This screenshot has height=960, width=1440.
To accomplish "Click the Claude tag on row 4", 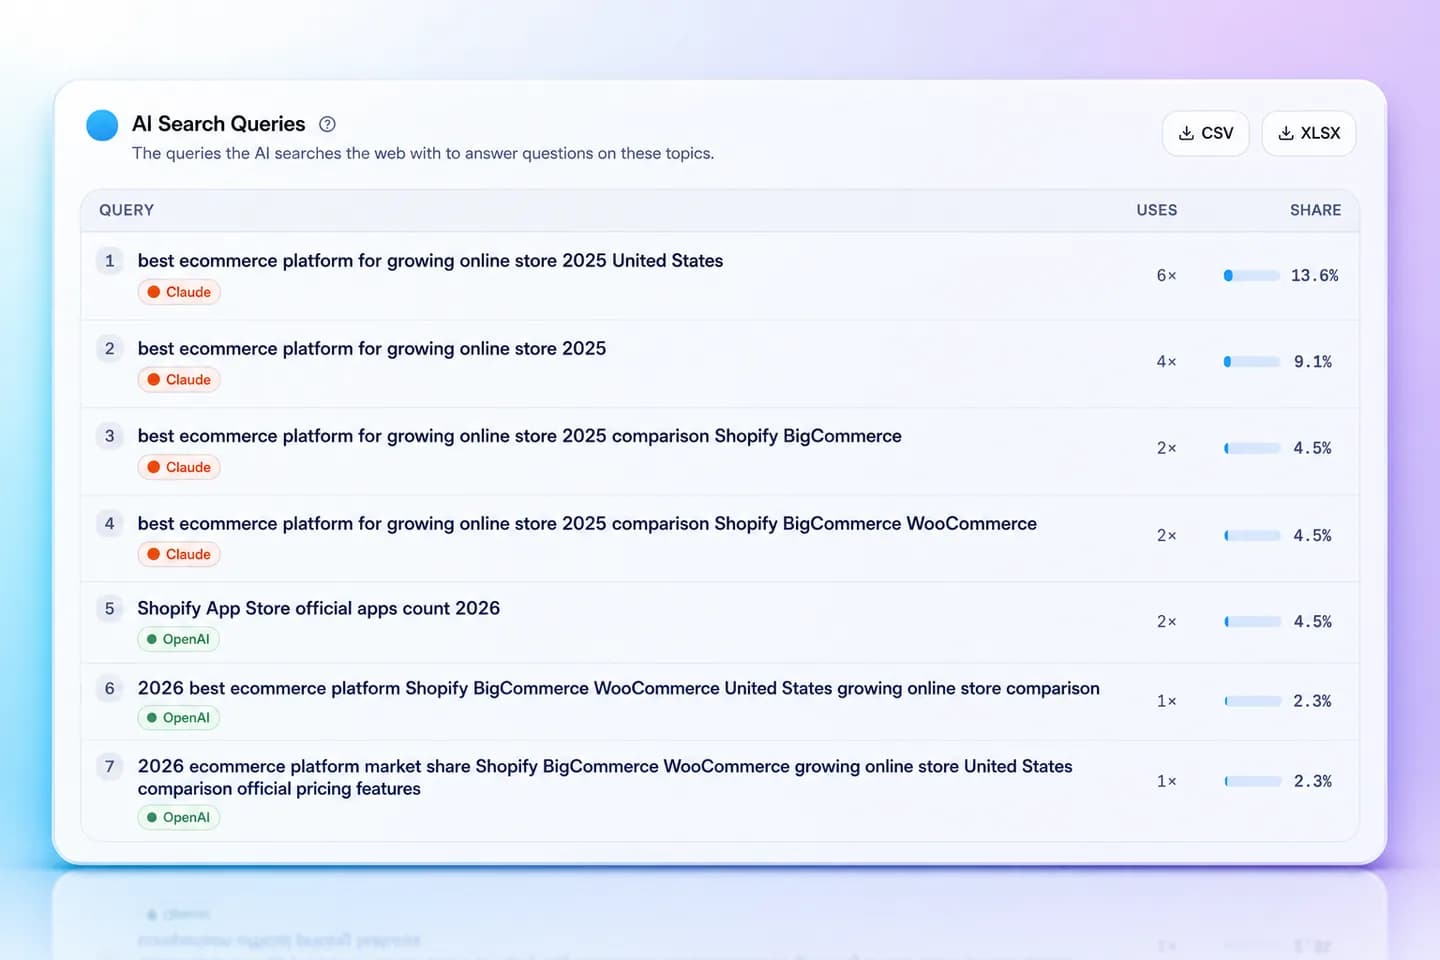I will click(x=179, y=554).
